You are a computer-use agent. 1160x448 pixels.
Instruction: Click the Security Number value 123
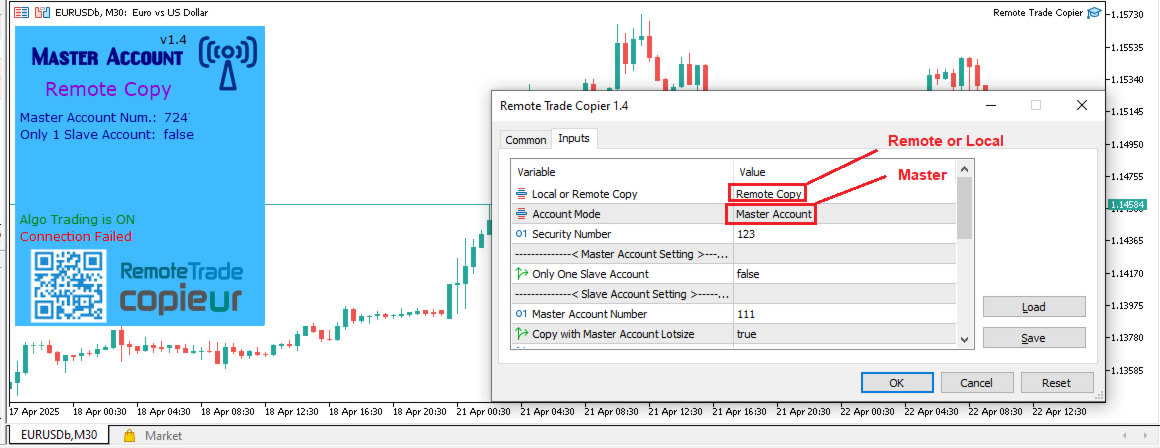845,234
